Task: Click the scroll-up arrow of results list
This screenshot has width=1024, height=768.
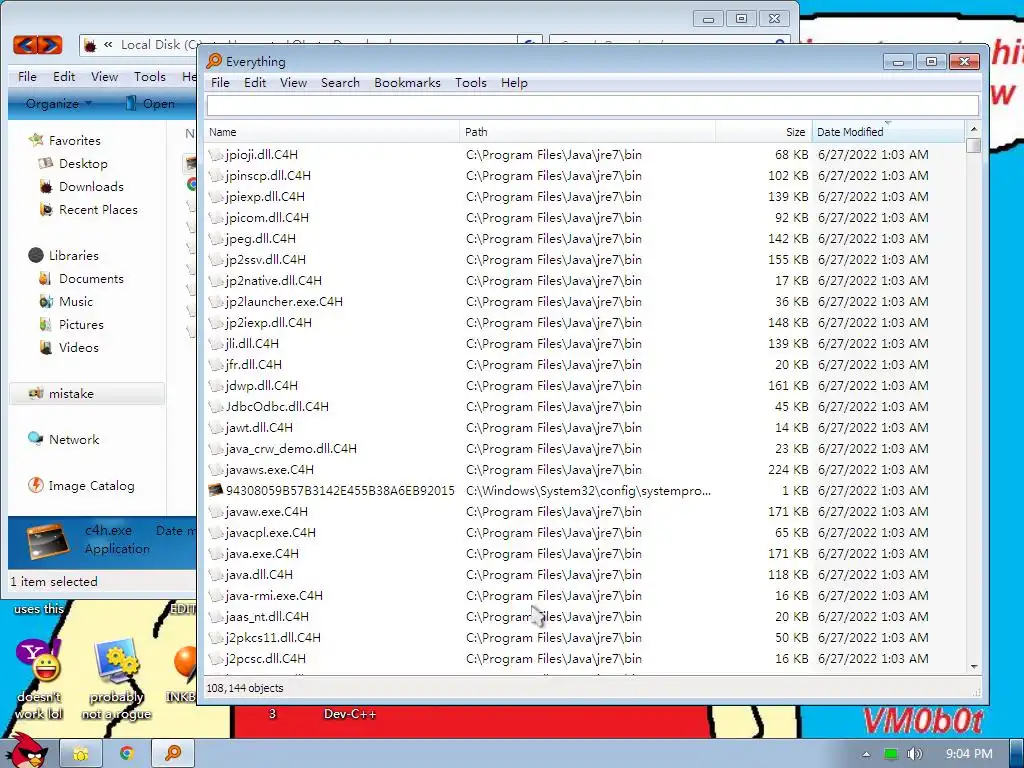Action: click(x=974, y=129)
